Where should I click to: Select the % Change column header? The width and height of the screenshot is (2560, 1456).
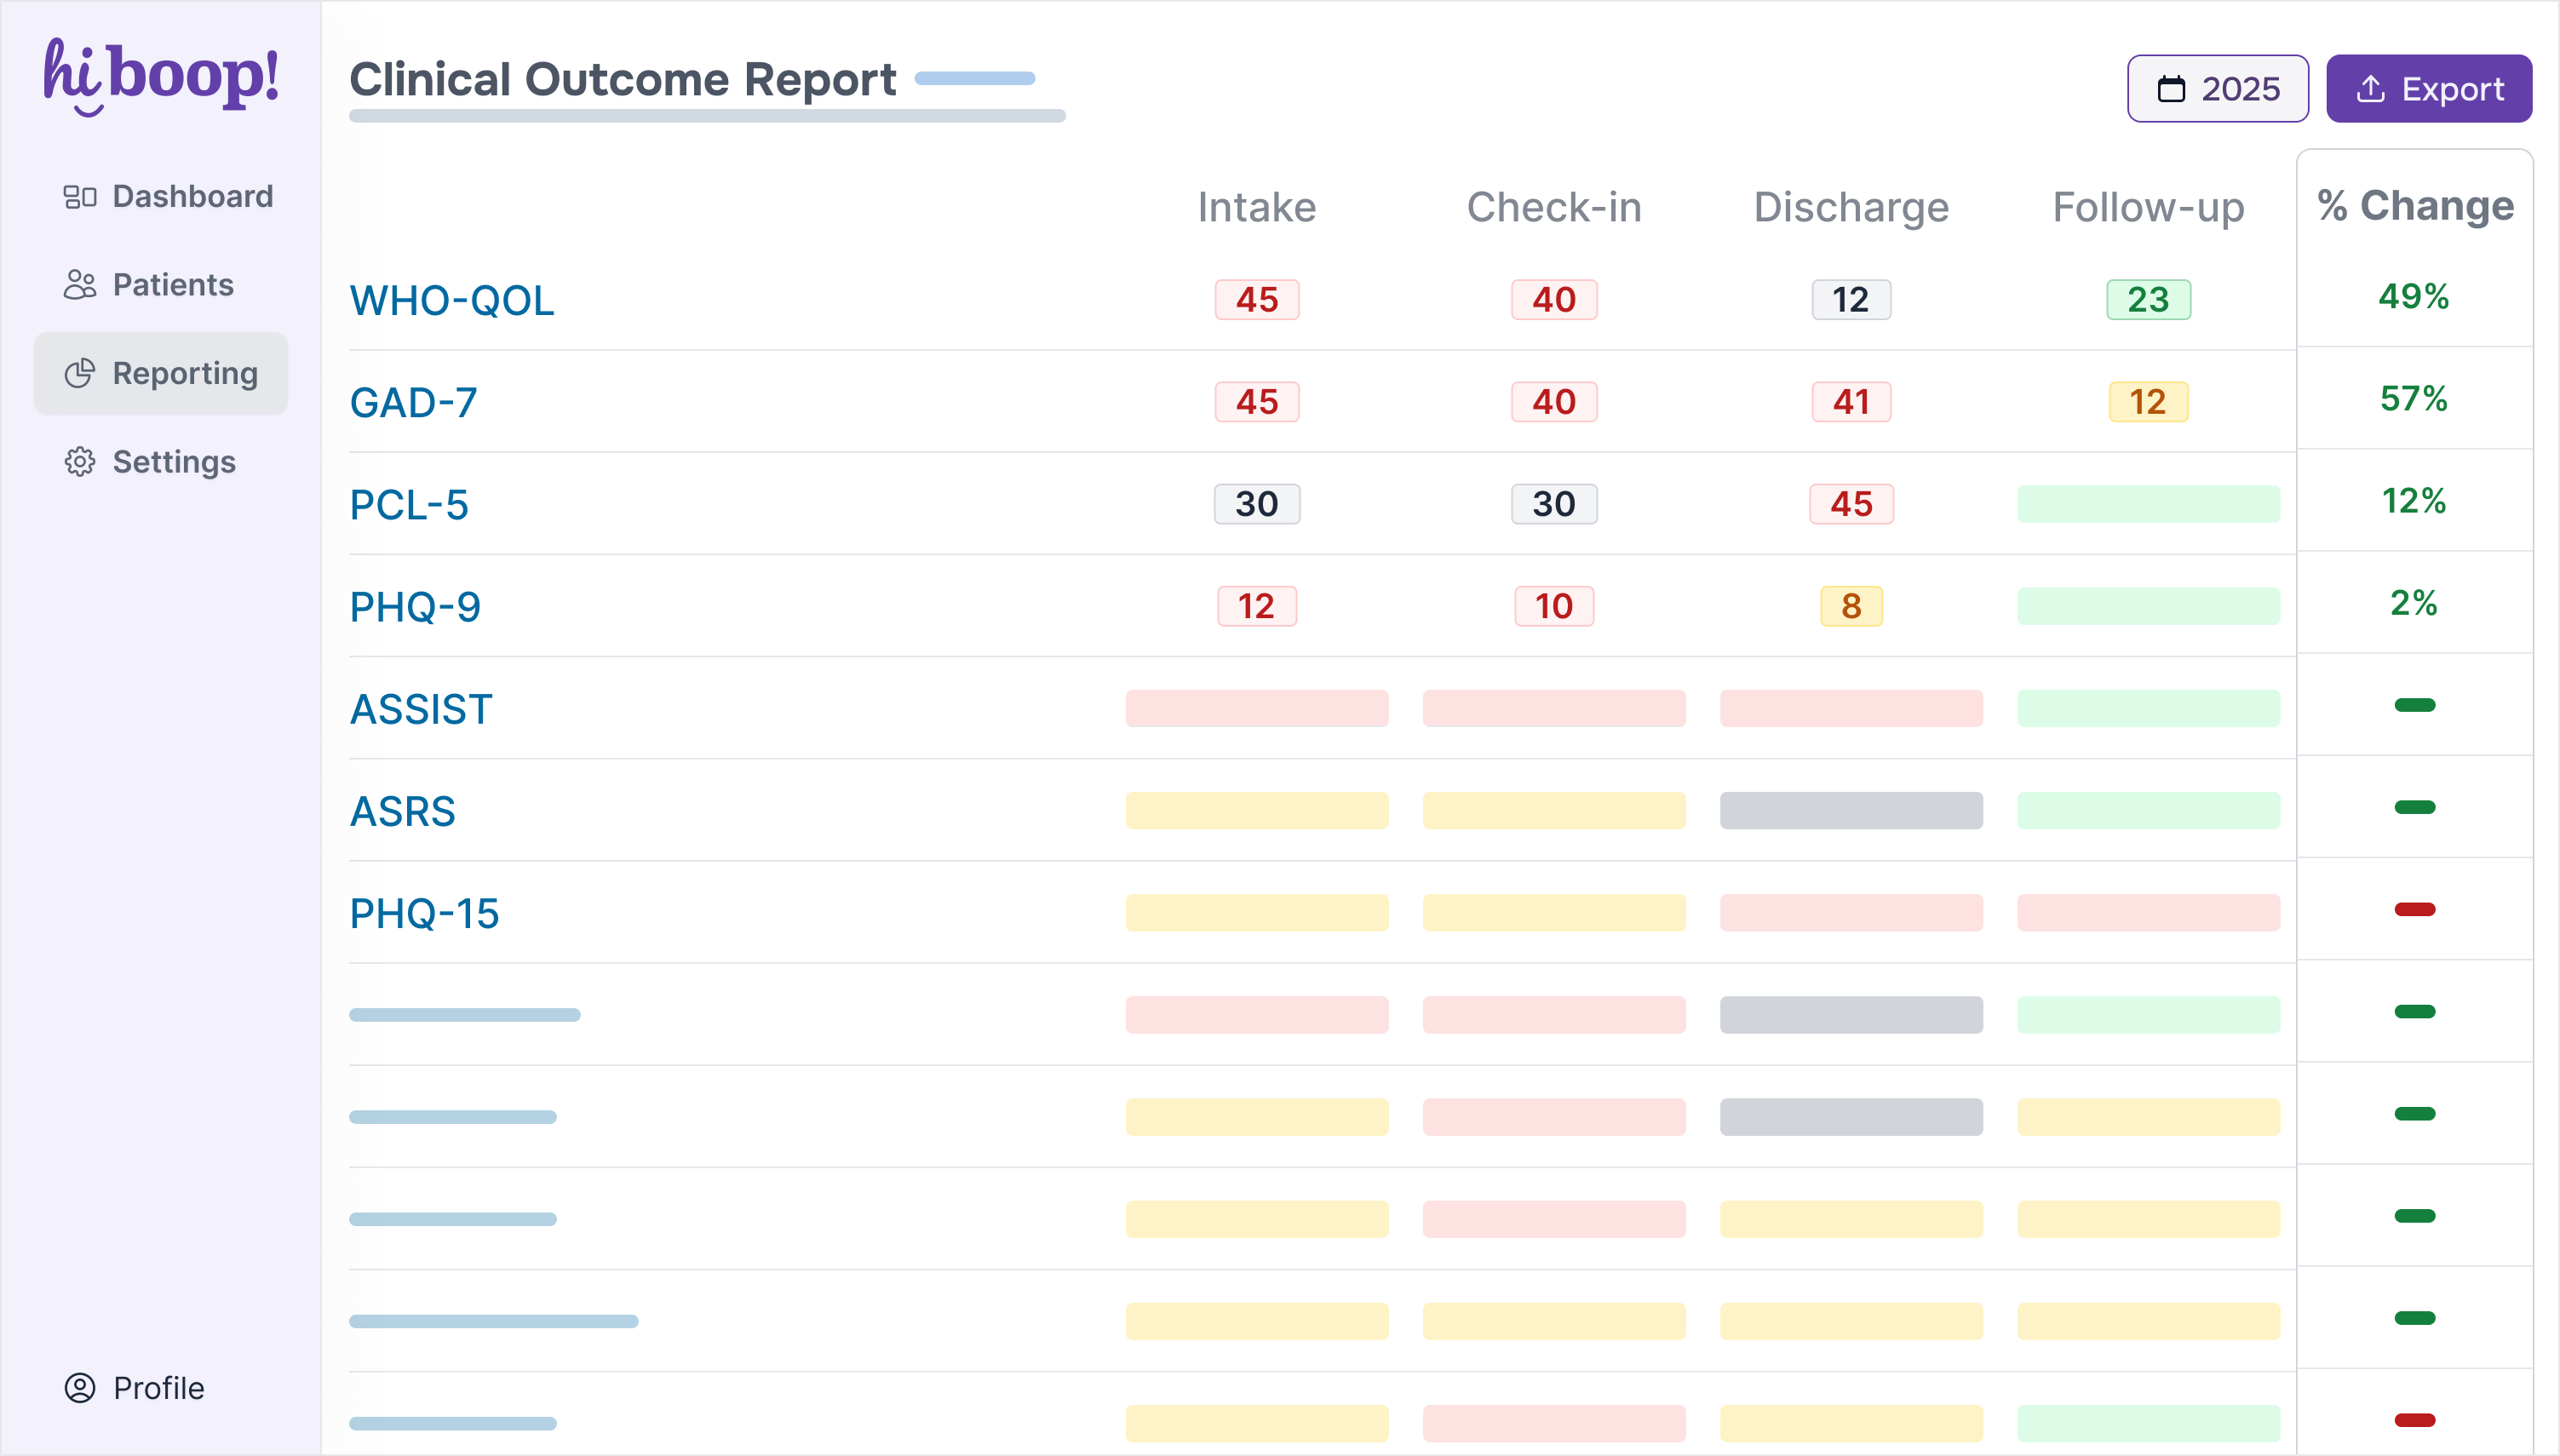pyautogui.click(x=2415, y=206)
